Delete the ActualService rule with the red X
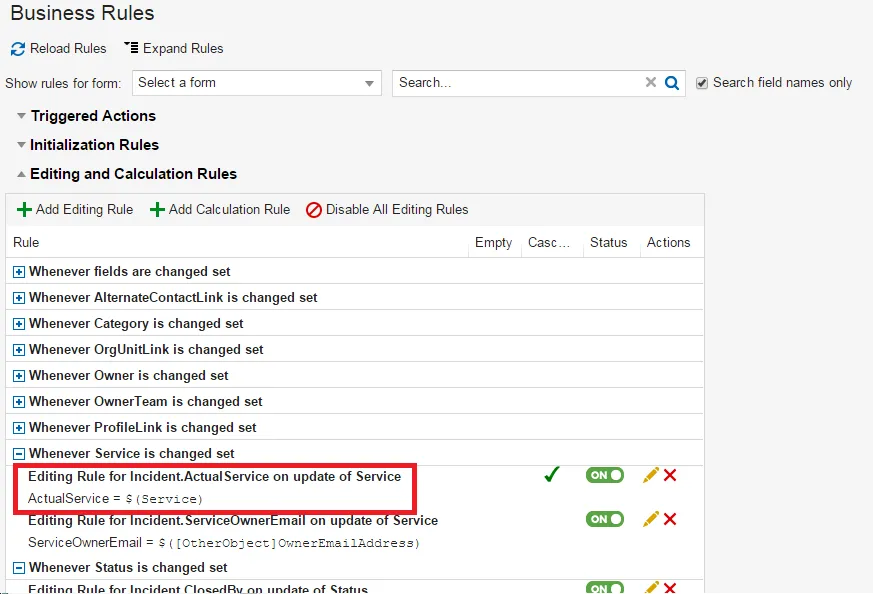Viewport: 873px width, 594px height. [670, 475]
